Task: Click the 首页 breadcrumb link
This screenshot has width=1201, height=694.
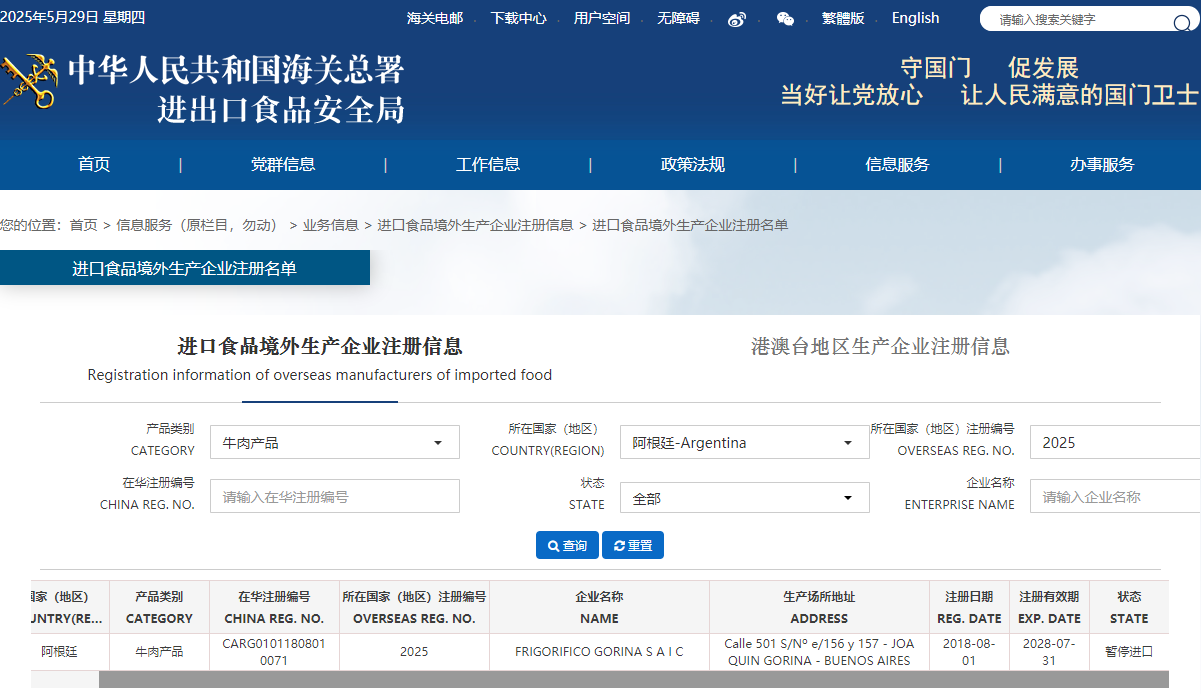Action: (x=83, y=225)
